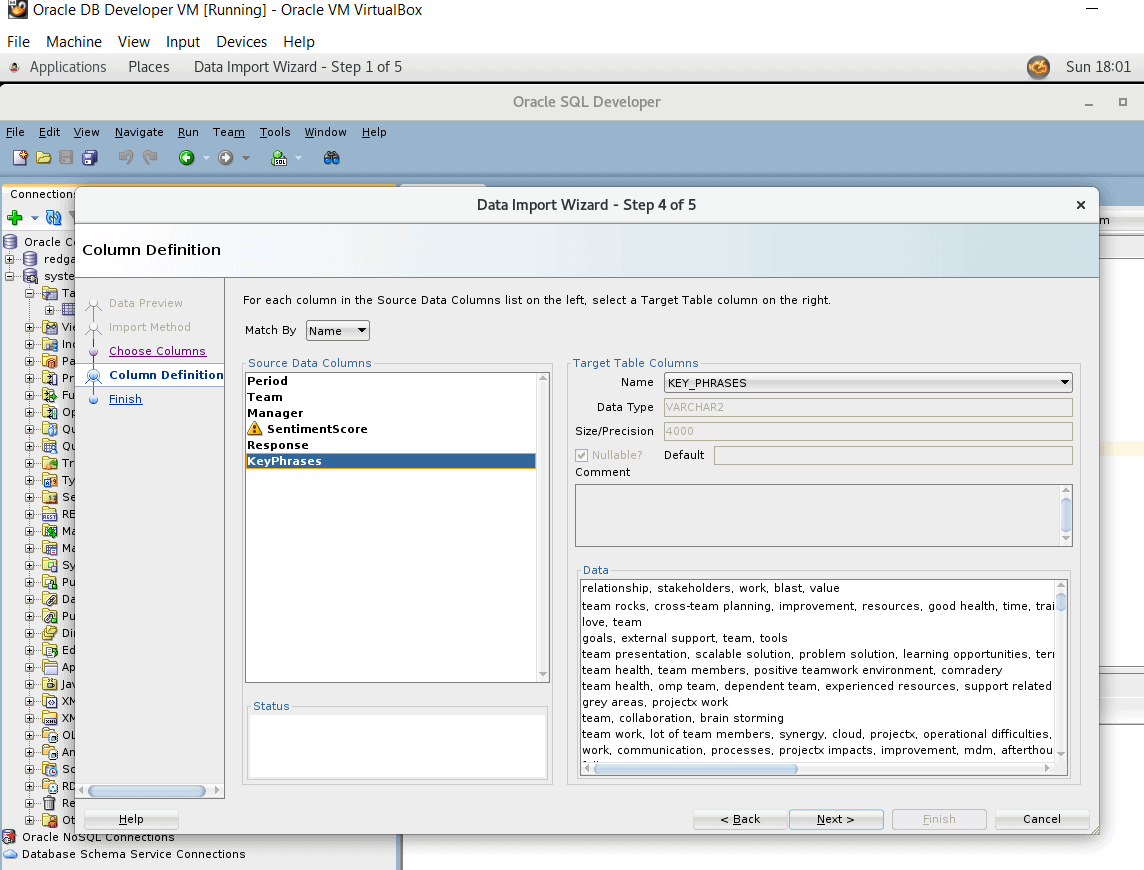
Task: Open the target Name KEY_PHRASES dropdown
Action: click(868, 382)
